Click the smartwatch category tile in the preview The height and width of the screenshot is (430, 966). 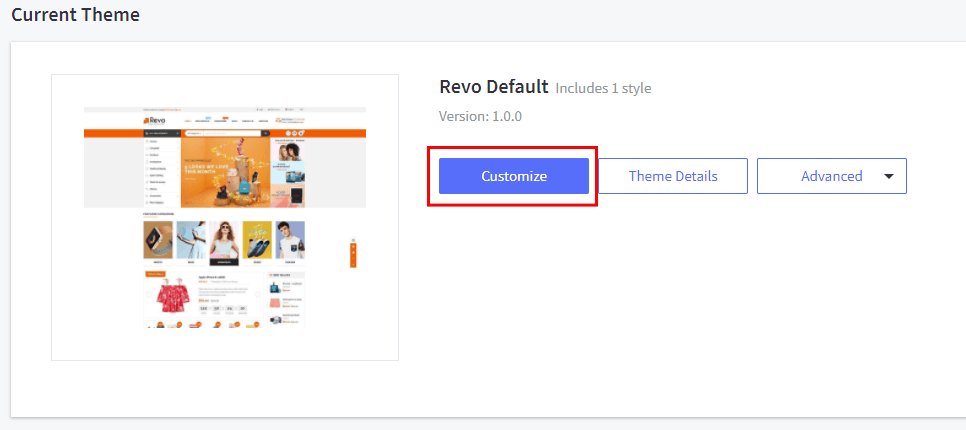click(159, 241)
